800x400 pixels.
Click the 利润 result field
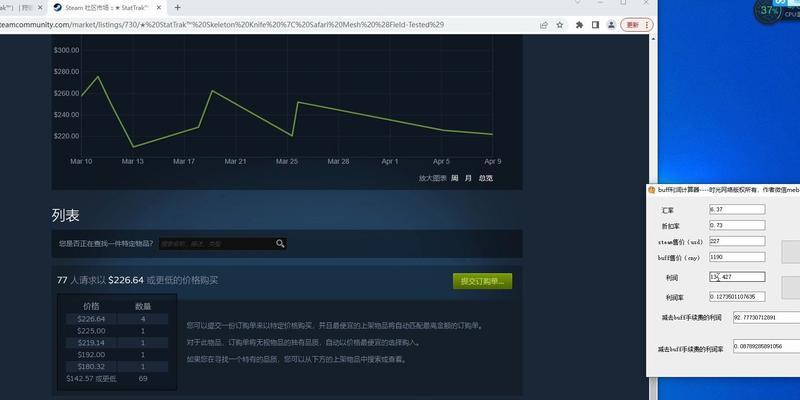click(x=737, y=277)
